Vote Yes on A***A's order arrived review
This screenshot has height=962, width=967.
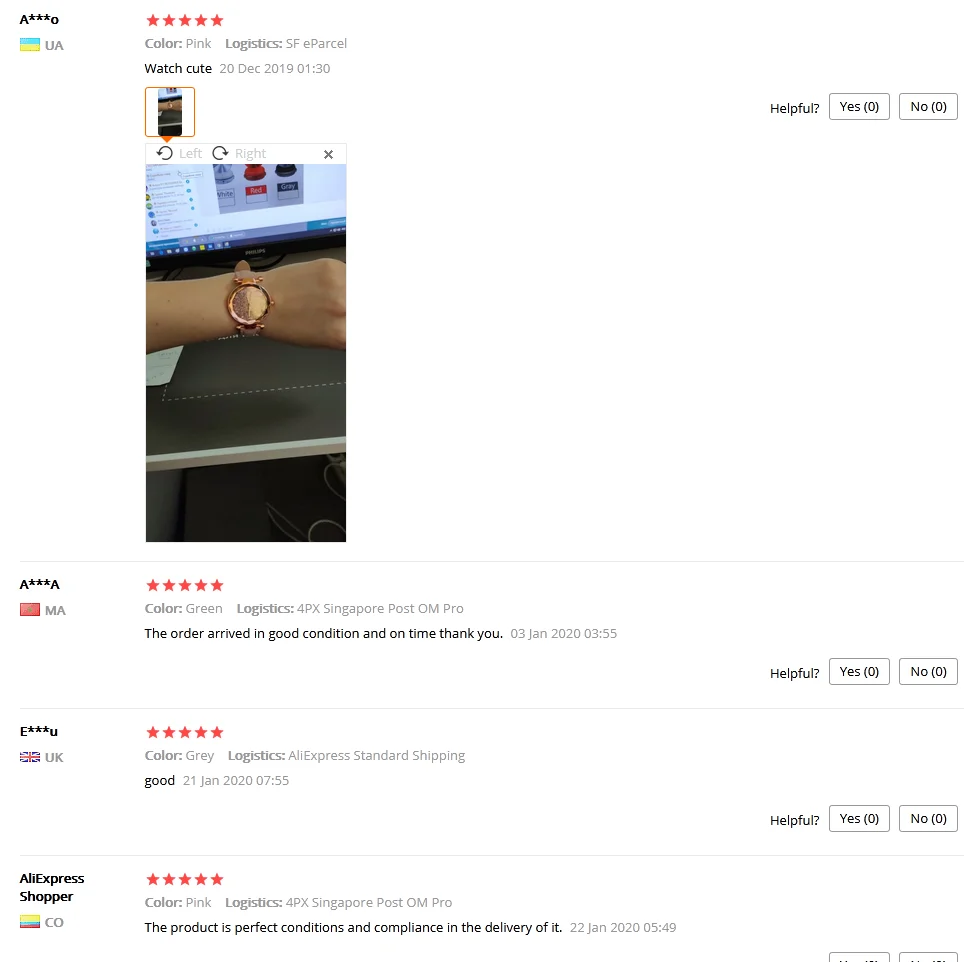[859, 672]
